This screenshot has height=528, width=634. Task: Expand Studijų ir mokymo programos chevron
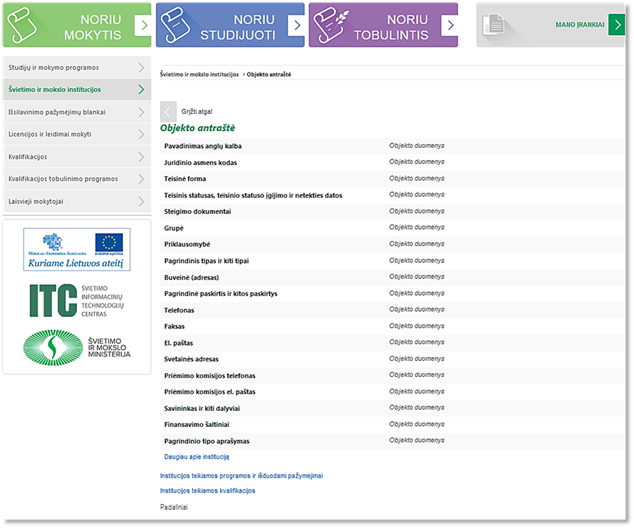[x=141, y=68]
